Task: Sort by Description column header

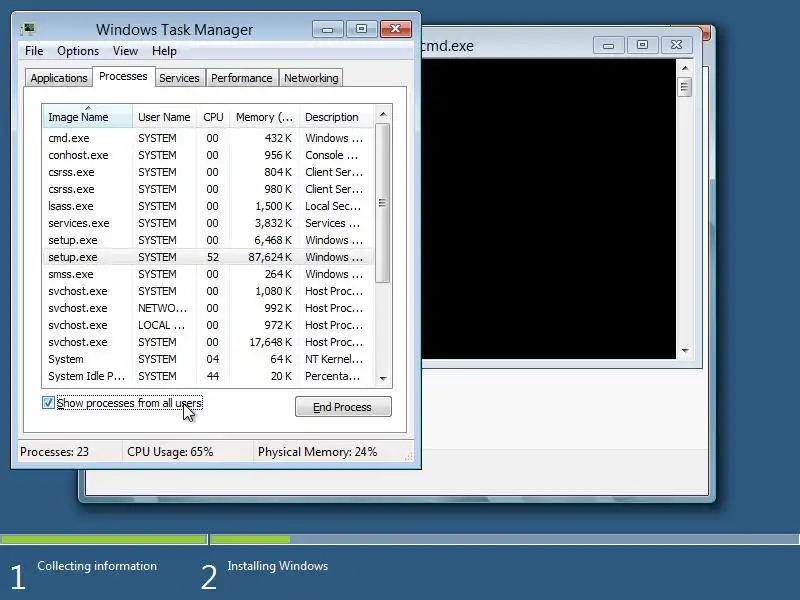Action: click(336, 117)
